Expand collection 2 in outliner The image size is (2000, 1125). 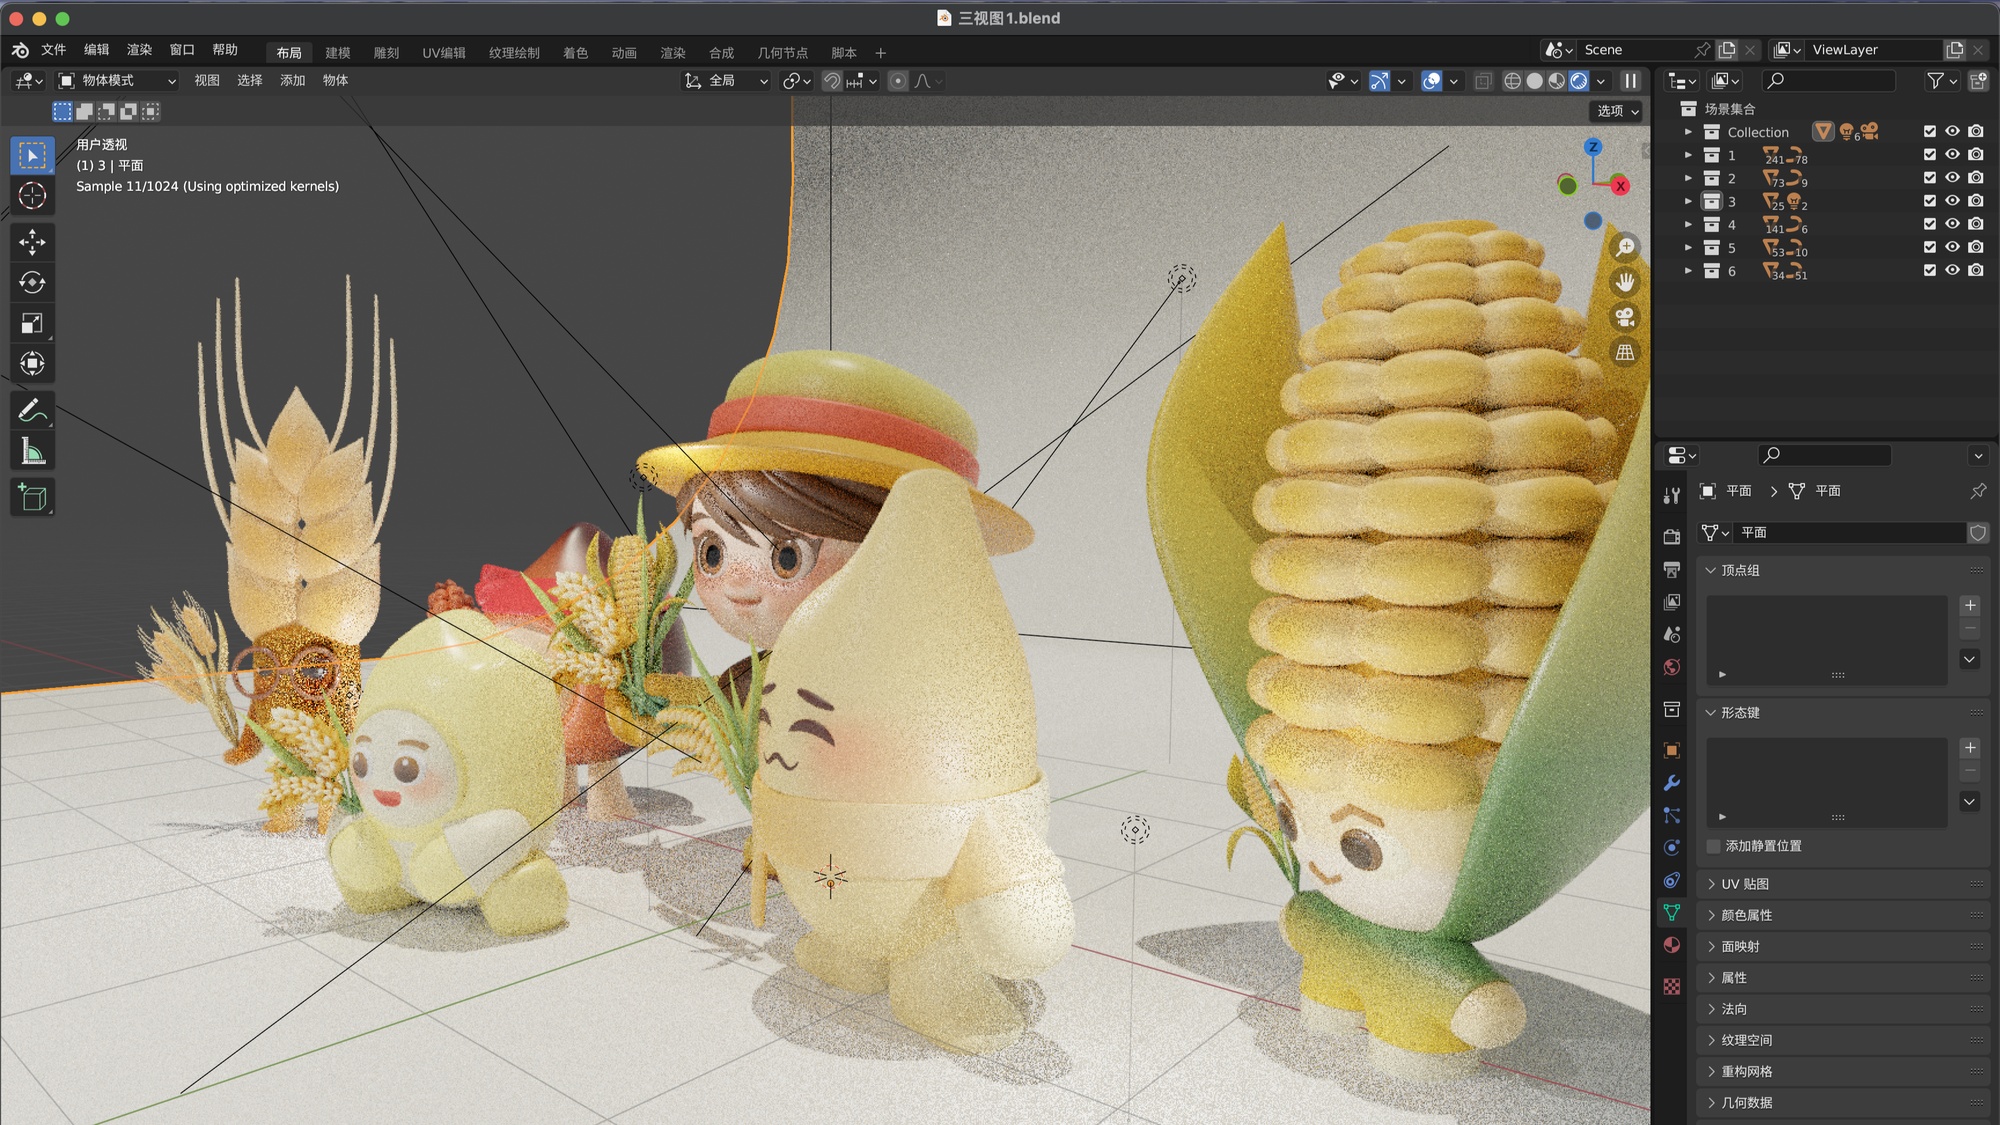click(1688, 178)
